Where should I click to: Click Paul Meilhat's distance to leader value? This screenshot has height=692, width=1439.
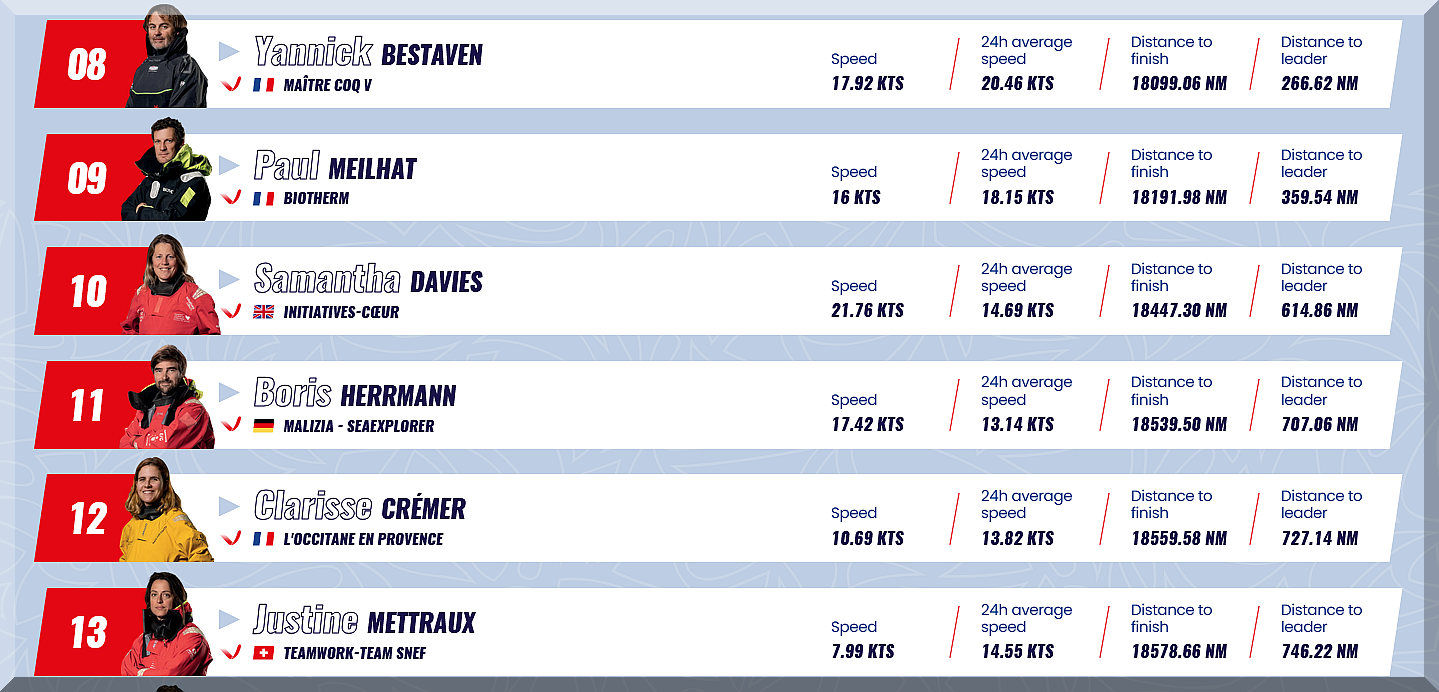coord(1319,198)
